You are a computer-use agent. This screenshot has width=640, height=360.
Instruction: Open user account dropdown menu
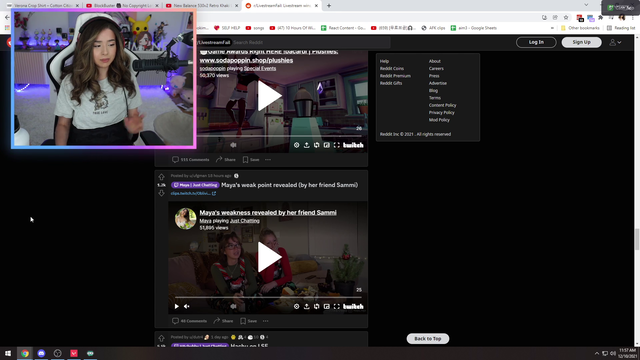(x=615, y=42)
